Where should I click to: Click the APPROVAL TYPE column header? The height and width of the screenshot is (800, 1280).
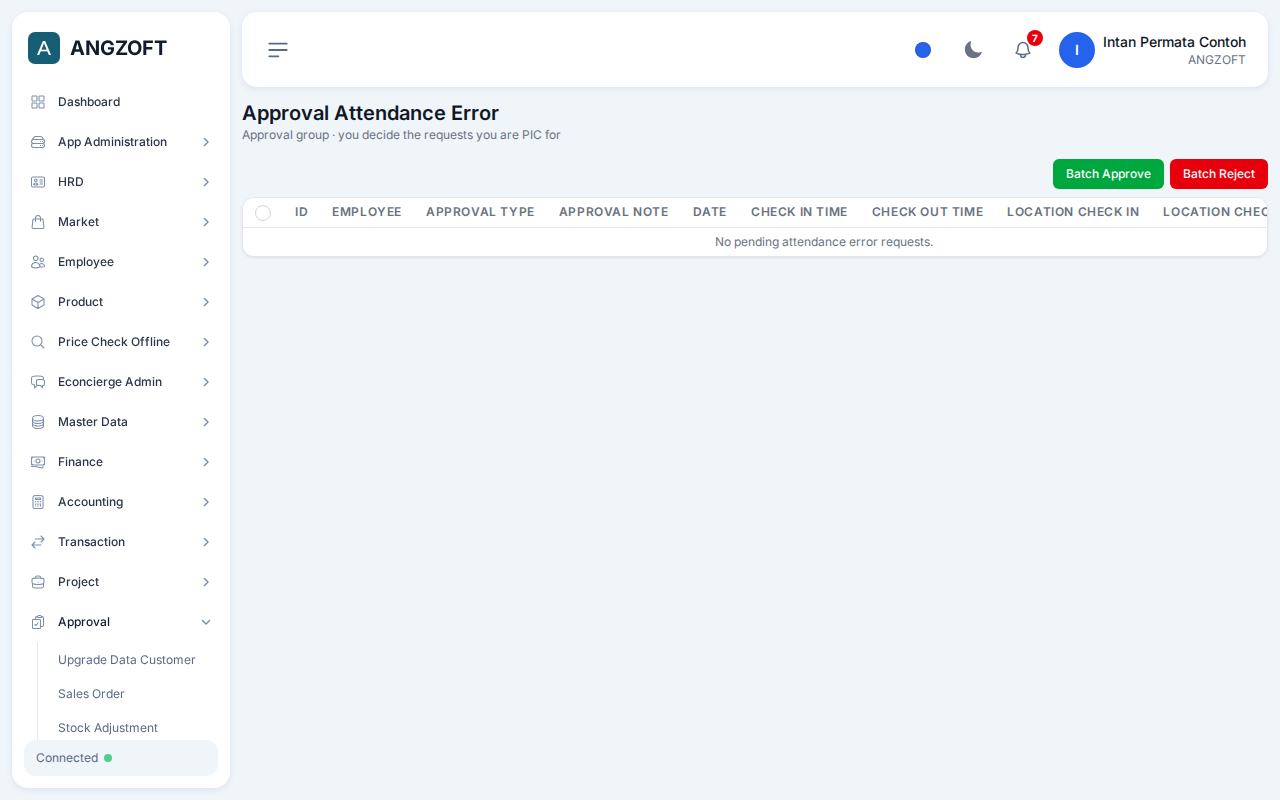480,212
